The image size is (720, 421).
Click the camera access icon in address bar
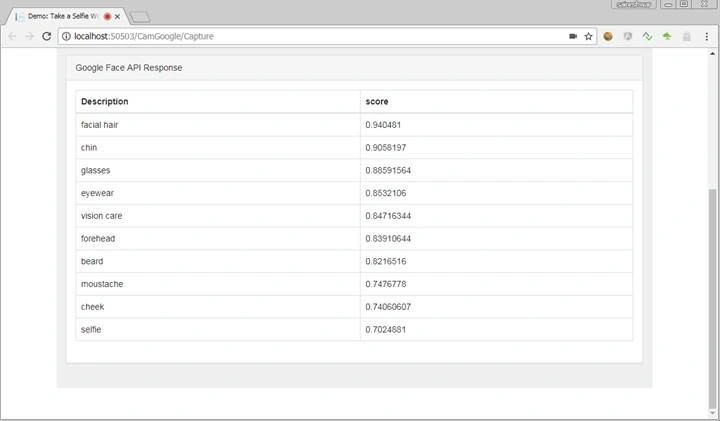coord(573,36)
